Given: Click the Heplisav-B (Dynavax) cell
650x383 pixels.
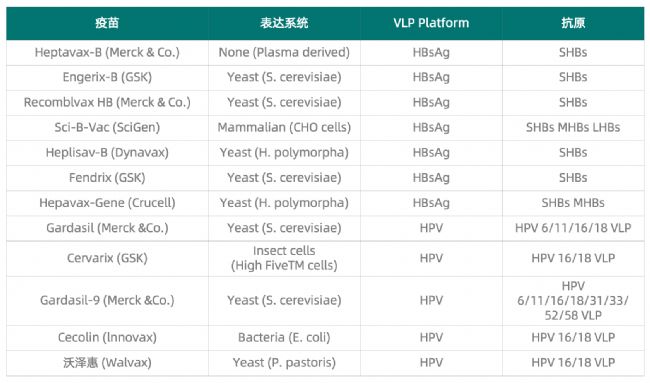Looking at the screenshot, I should click(x=107, y=153).
